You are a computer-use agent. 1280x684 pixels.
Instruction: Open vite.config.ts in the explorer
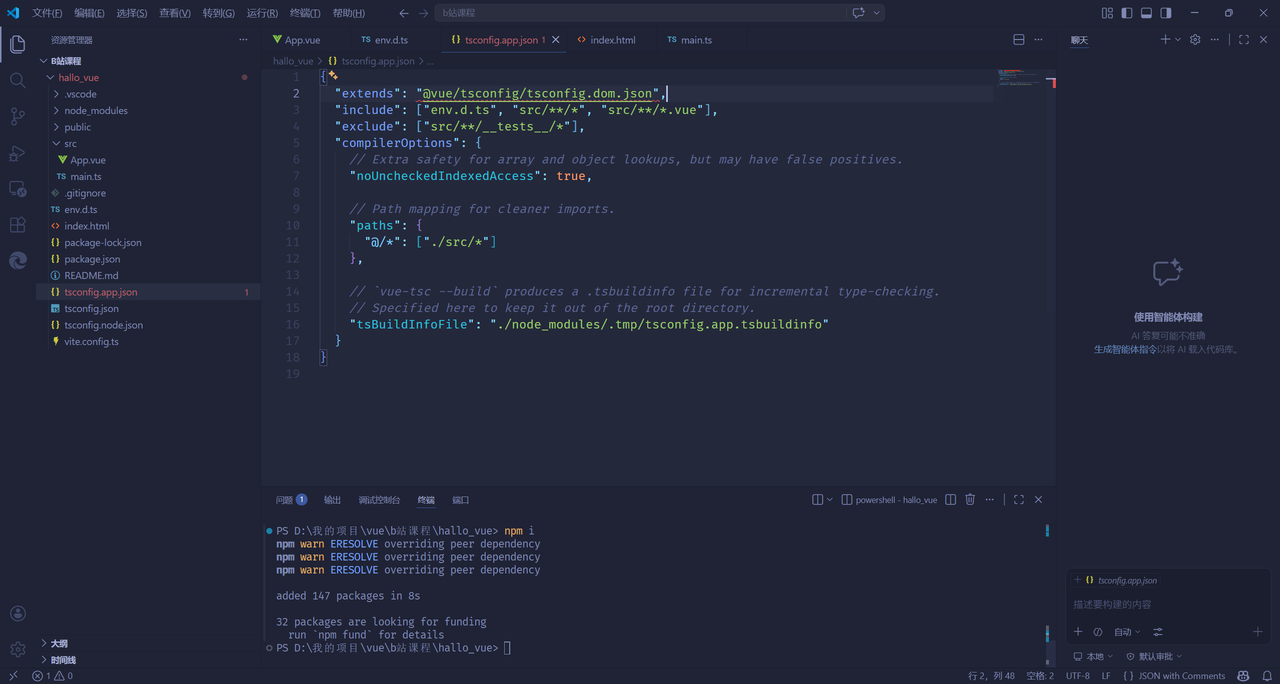[91, 342]
